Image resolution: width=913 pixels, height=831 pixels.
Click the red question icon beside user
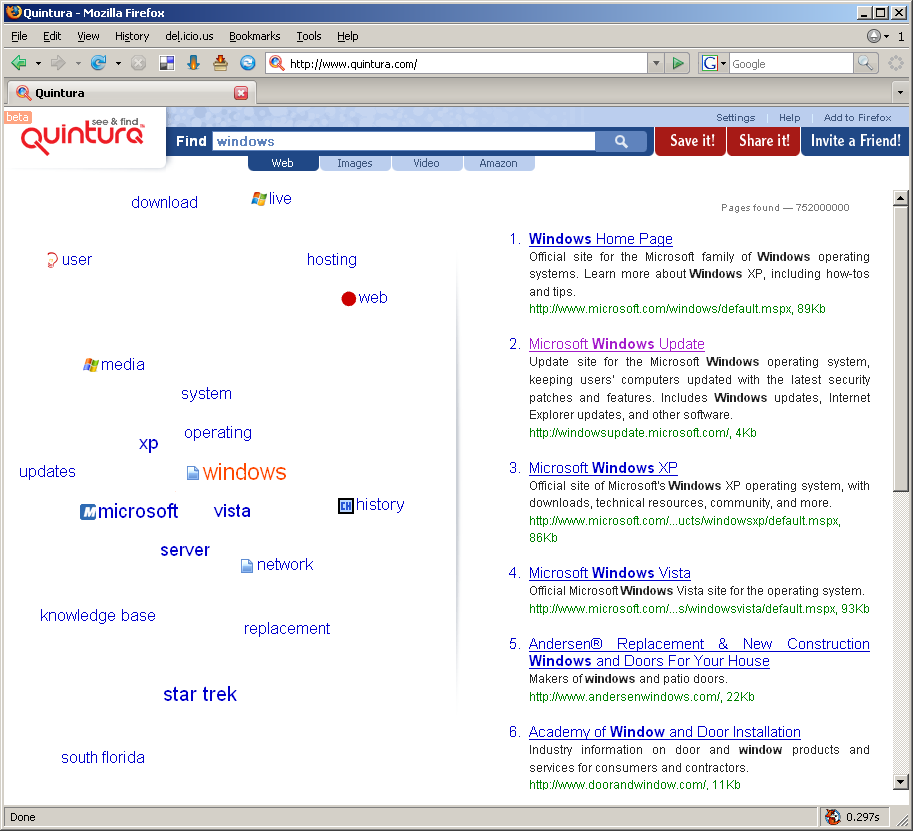point(52,260)
